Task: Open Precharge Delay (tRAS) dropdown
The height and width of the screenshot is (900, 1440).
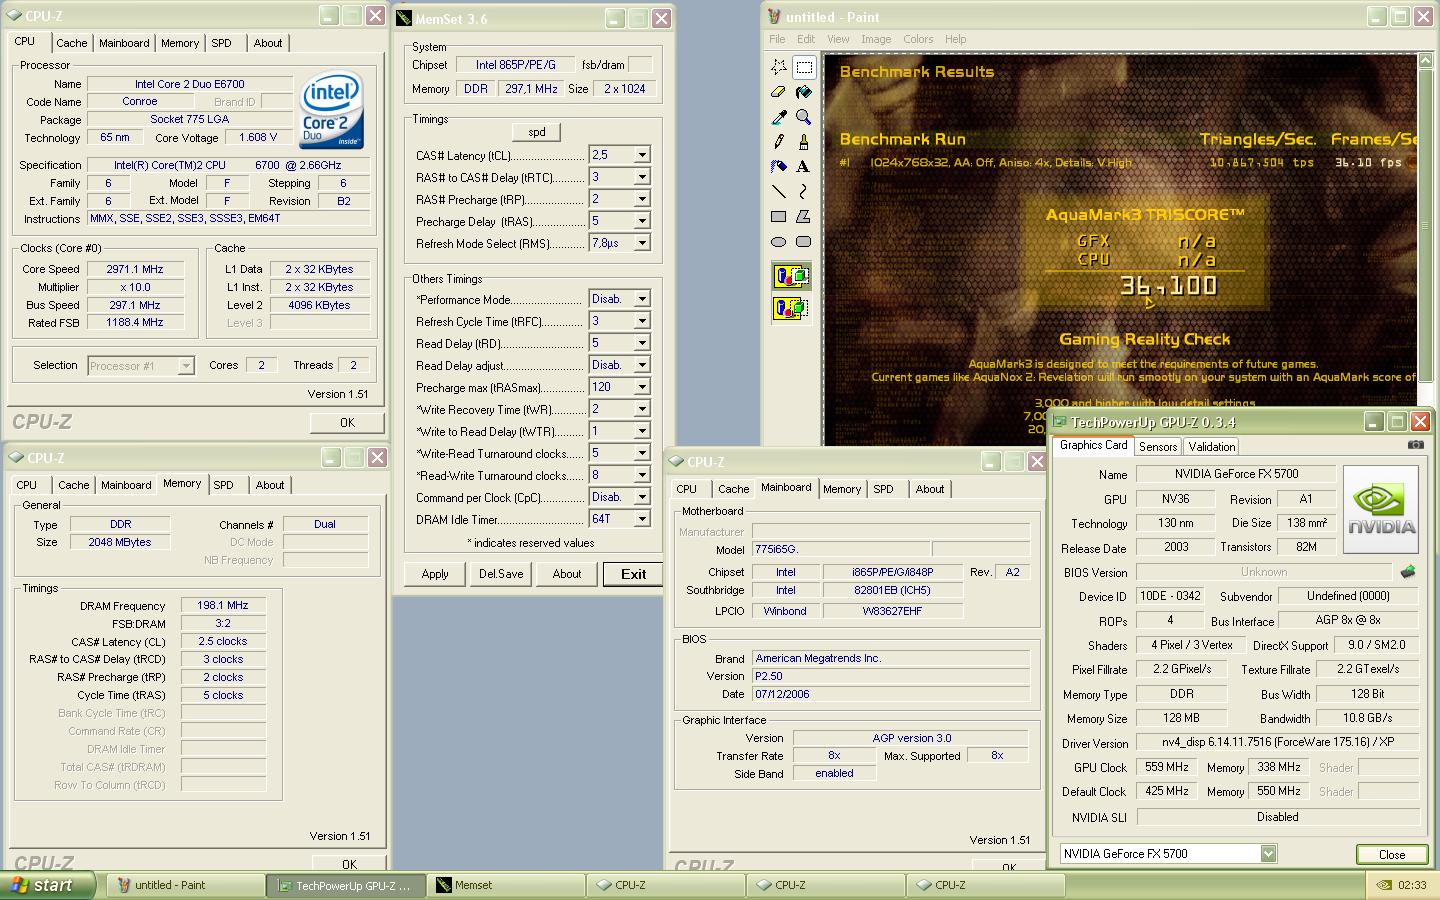Action: [642, 221]
